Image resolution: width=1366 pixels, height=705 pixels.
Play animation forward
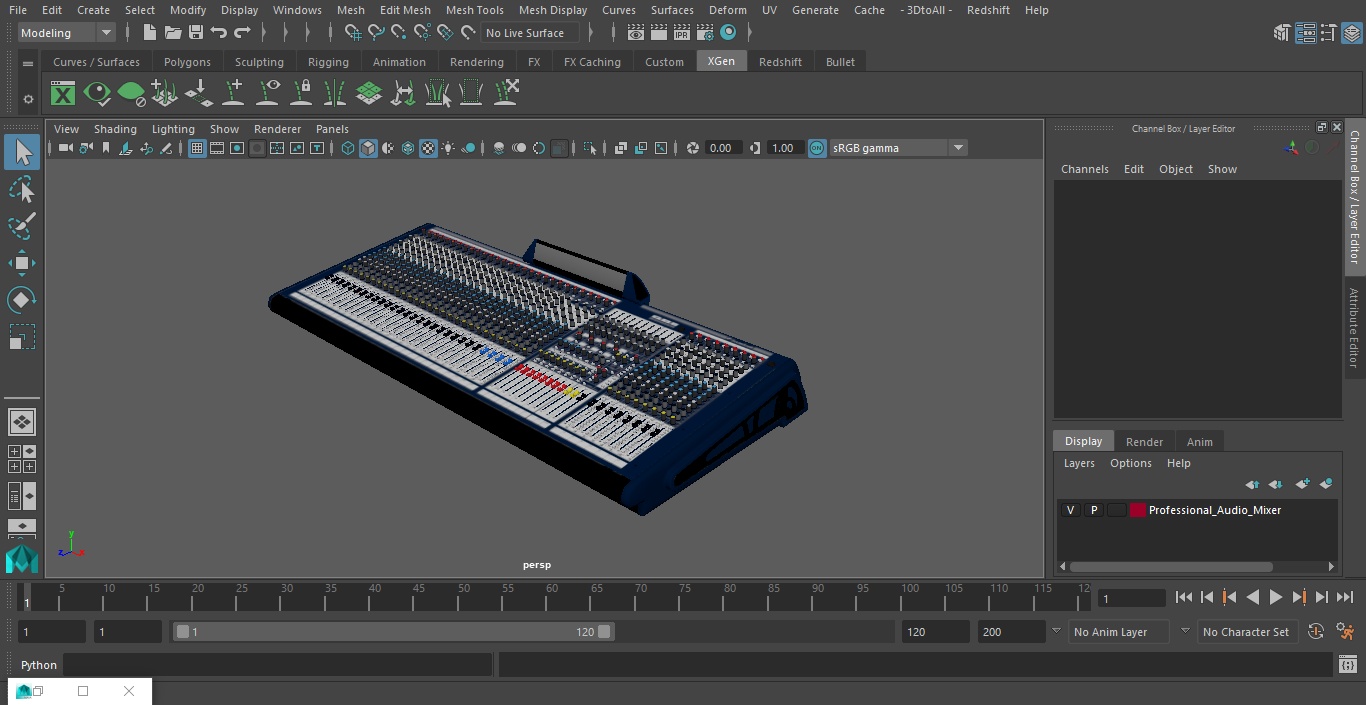[x=1276, y=597]
